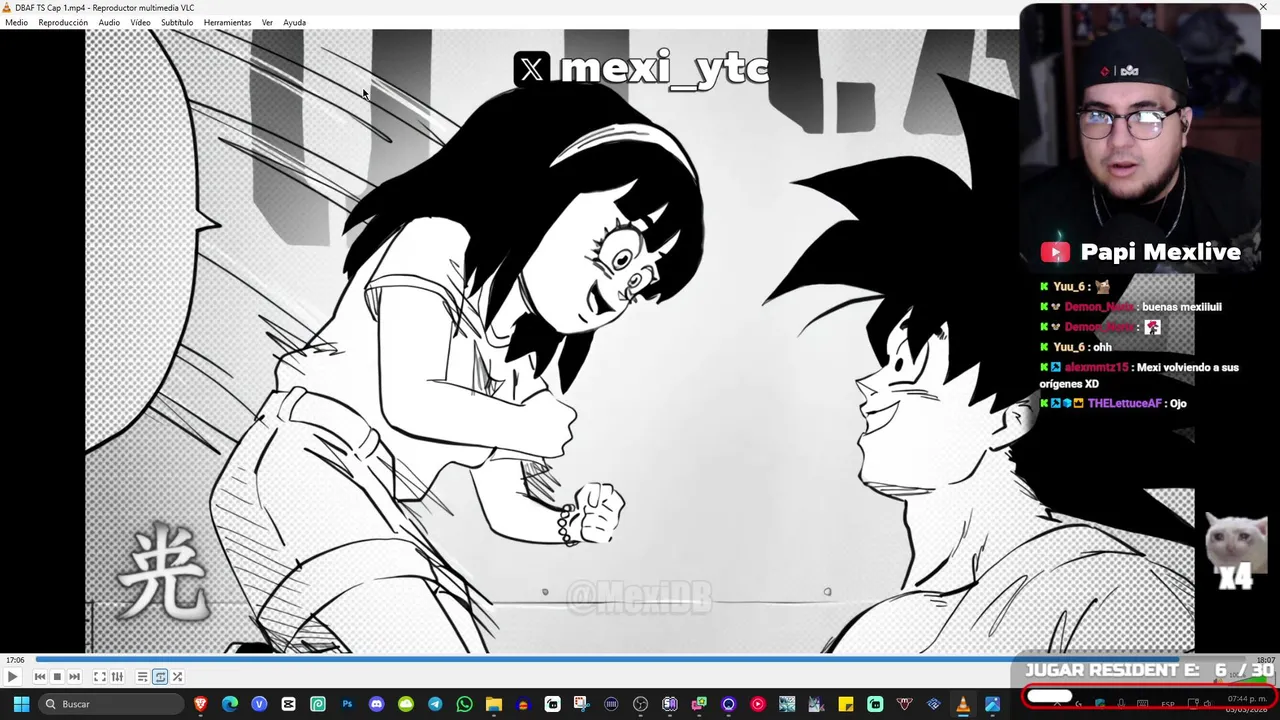The width and height of the screenshot is (1280, 720).
Task: Show the VLC playlist
Action: [143, 677]
